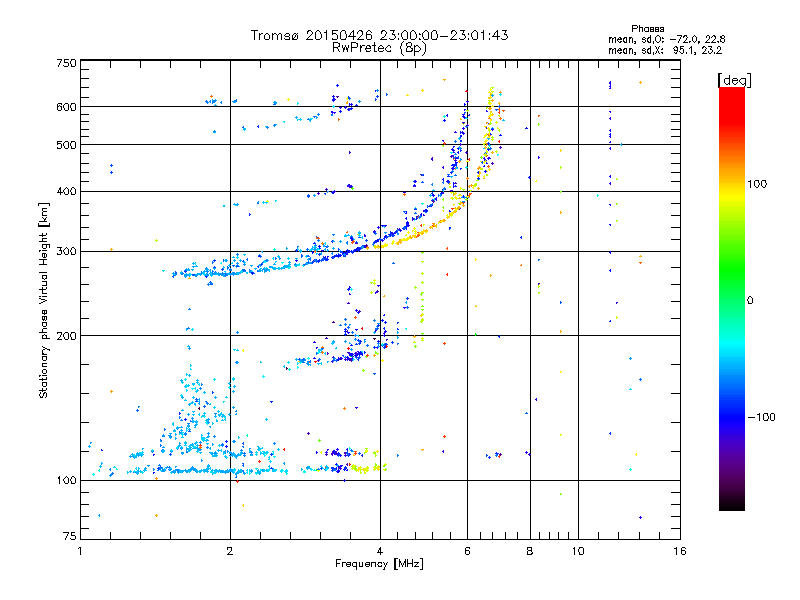Click the x-axis '16' tick label
This screenshot has height=600, width=800.
click(680, 551)
